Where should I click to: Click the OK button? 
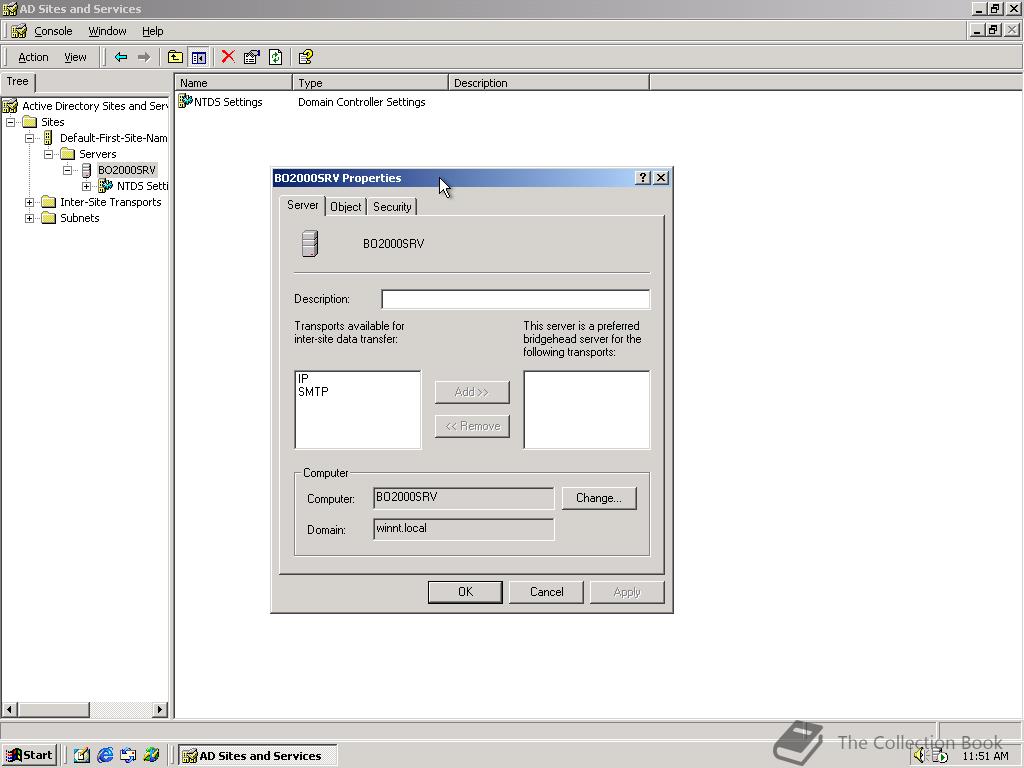(x=465, y=592)
